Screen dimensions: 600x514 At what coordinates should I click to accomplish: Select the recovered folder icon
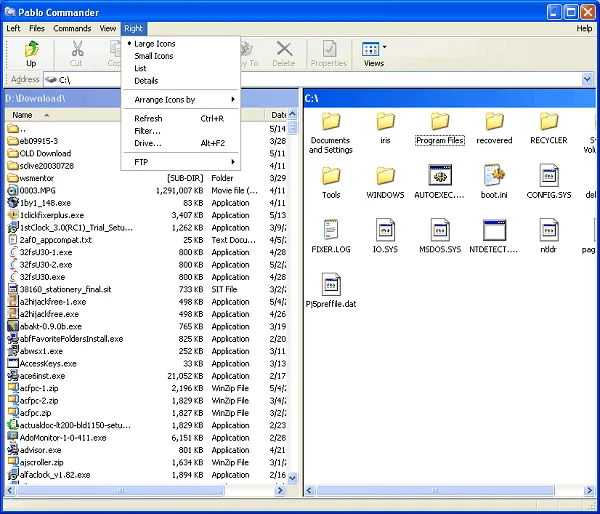494,121
